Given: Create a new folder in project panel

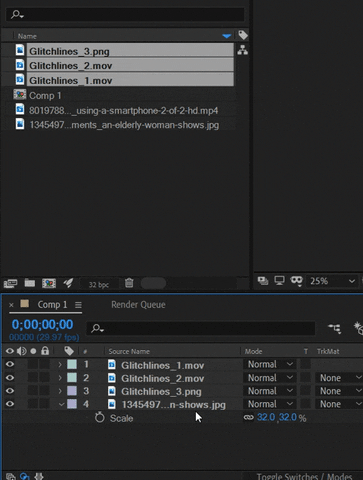Looking at the screenshot, I should (30, 283).
